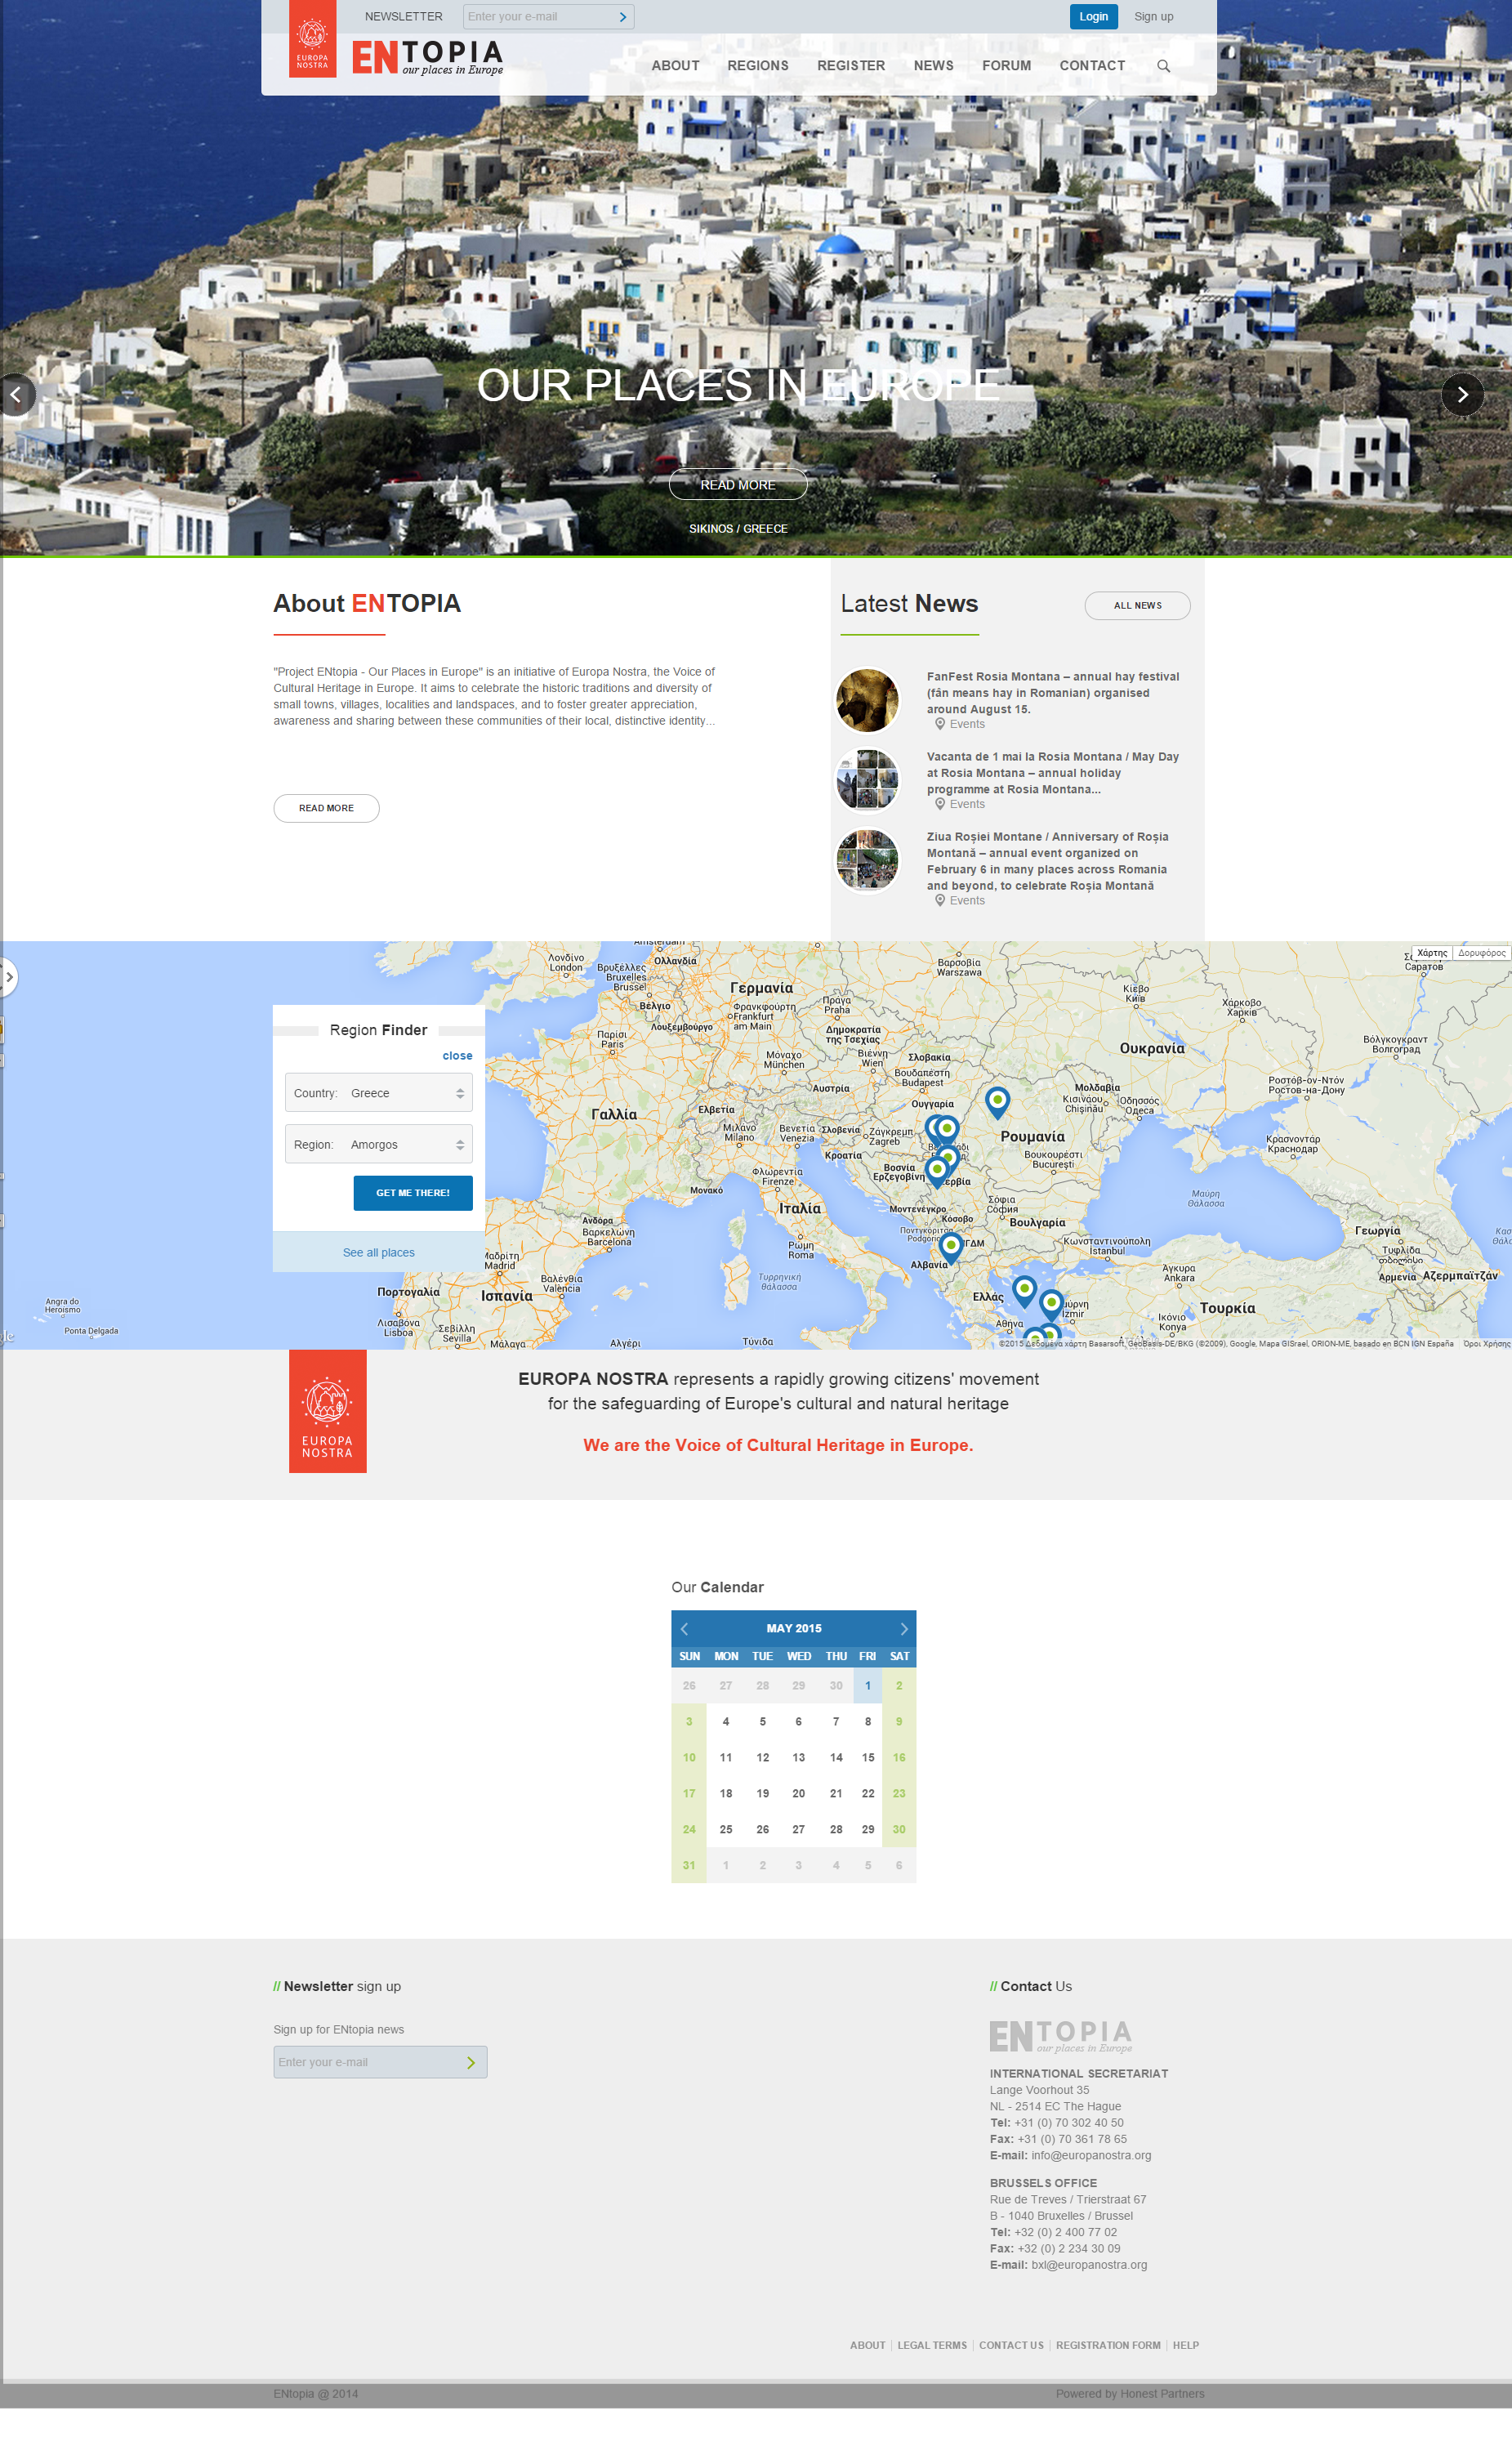Show next month in the calendar

tap(903, 1628)
